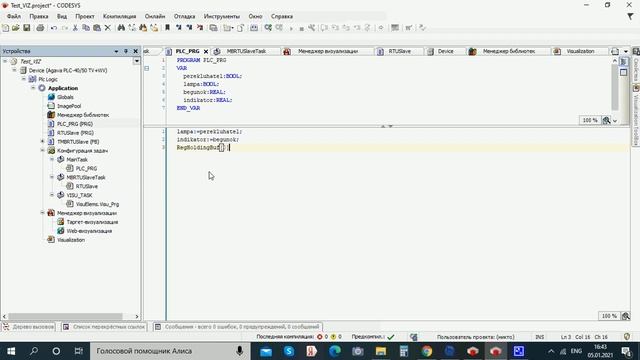Image resolution: width=640 pixels, height=360 pixels.
Task: Click the Delete X toolbar icon
Action: pos(108,28)
